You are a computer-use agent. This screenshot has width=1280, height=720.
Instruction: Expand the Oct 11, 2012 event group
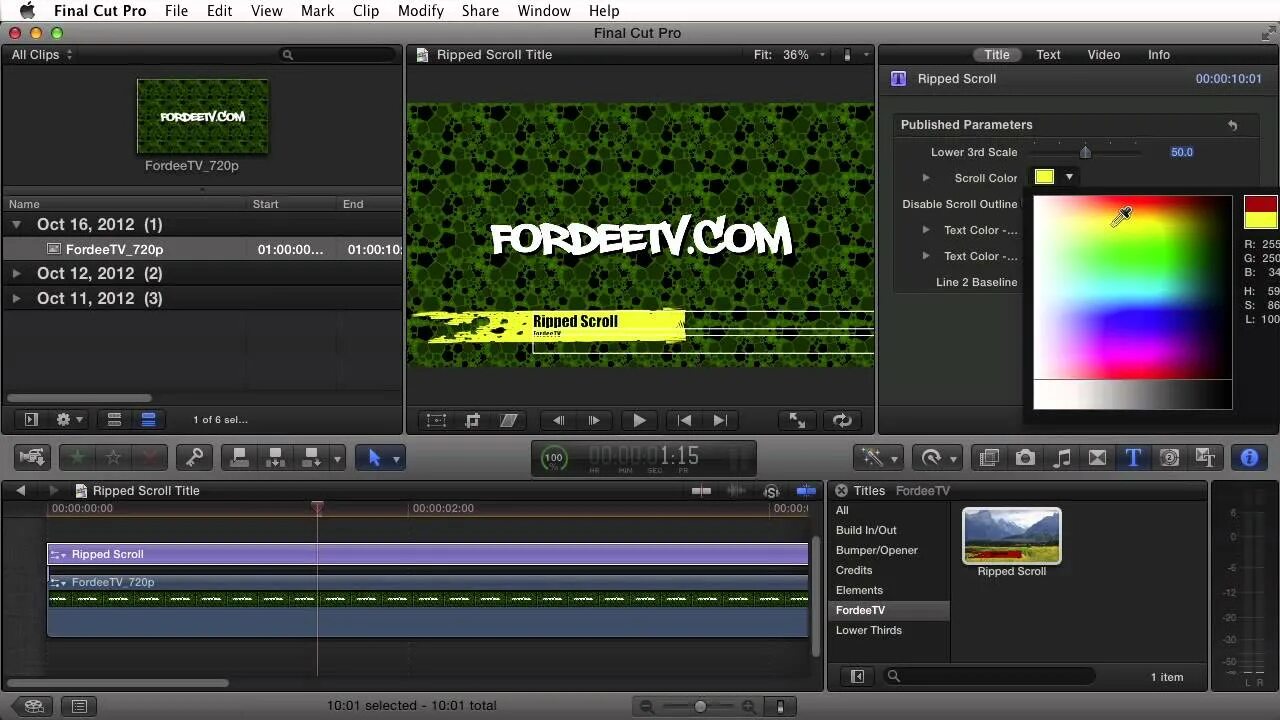click(17, 298)
